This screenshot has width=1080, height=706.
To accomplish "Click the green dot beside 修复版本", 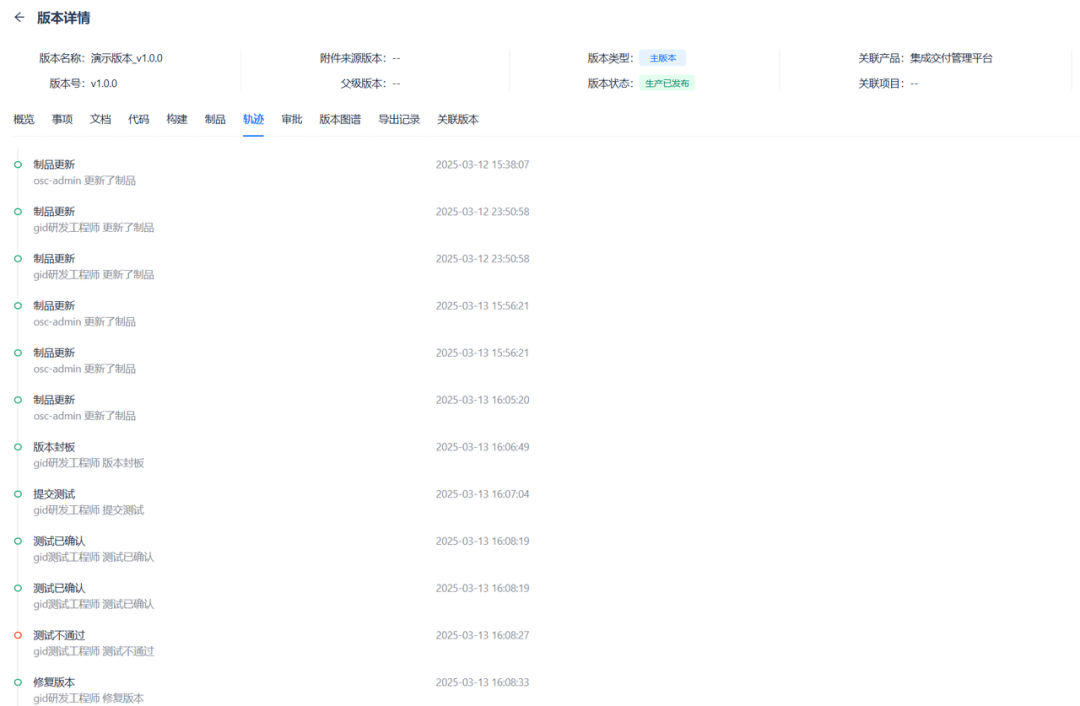I will pyautogui.click(x=18, y=682).
